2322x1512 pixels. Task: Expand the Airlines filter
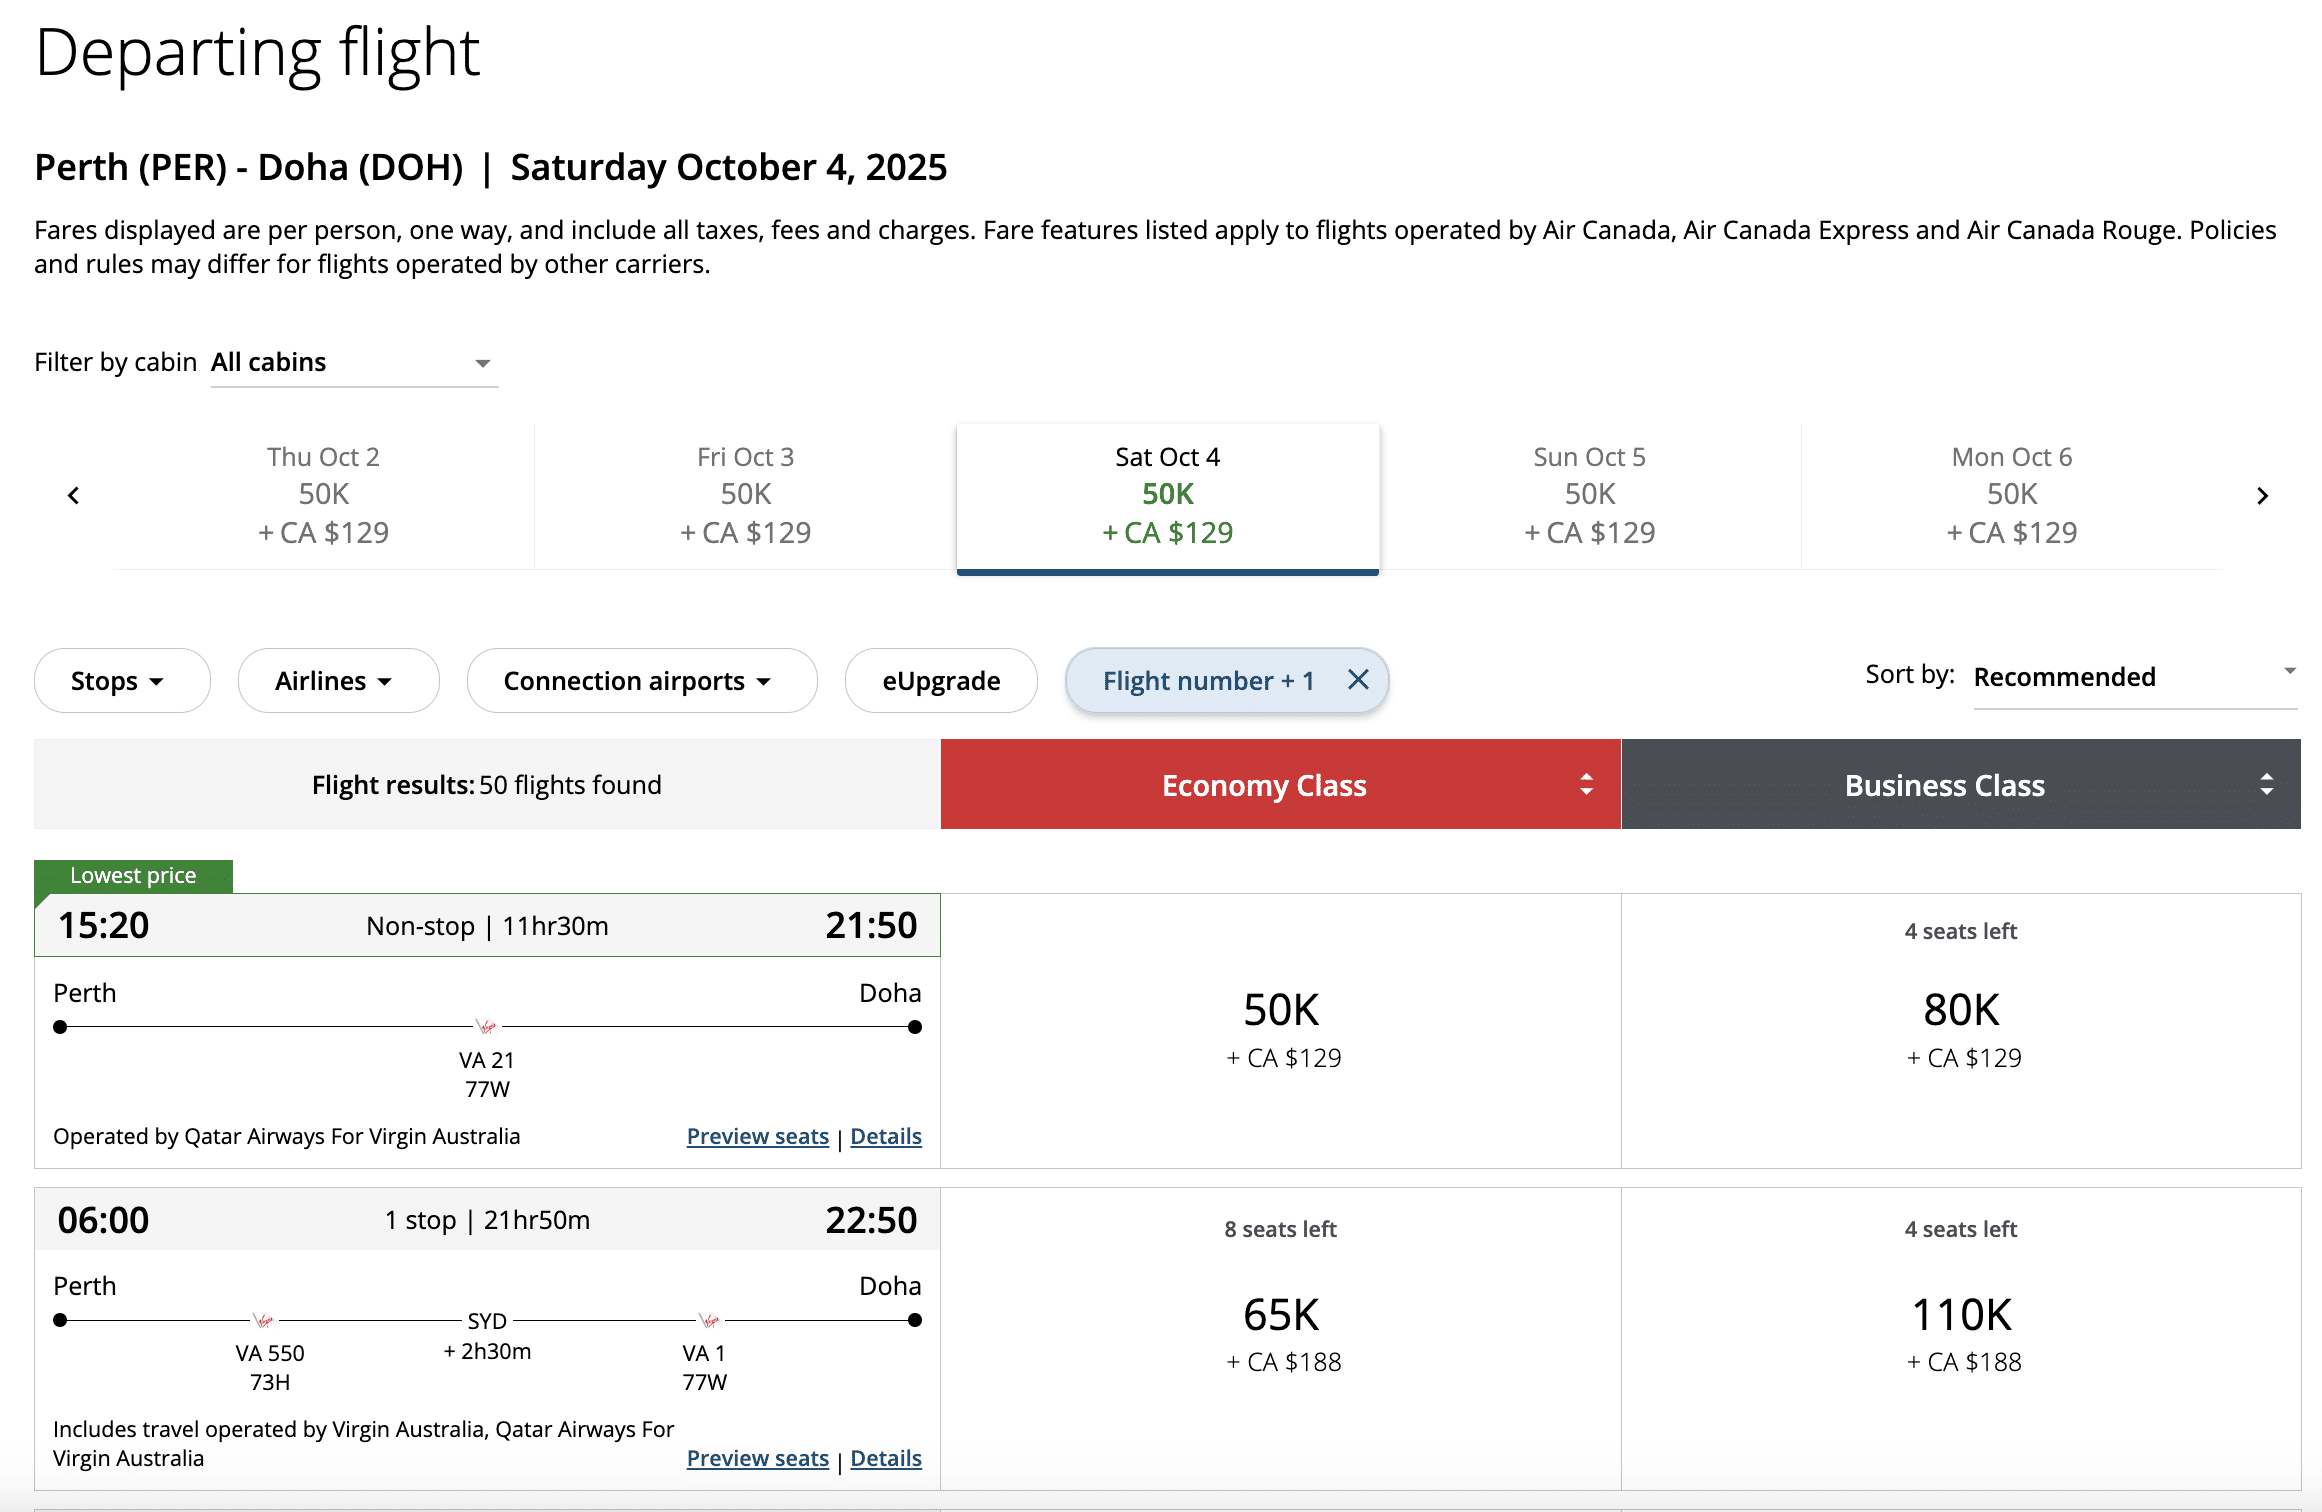pos(337,681)
